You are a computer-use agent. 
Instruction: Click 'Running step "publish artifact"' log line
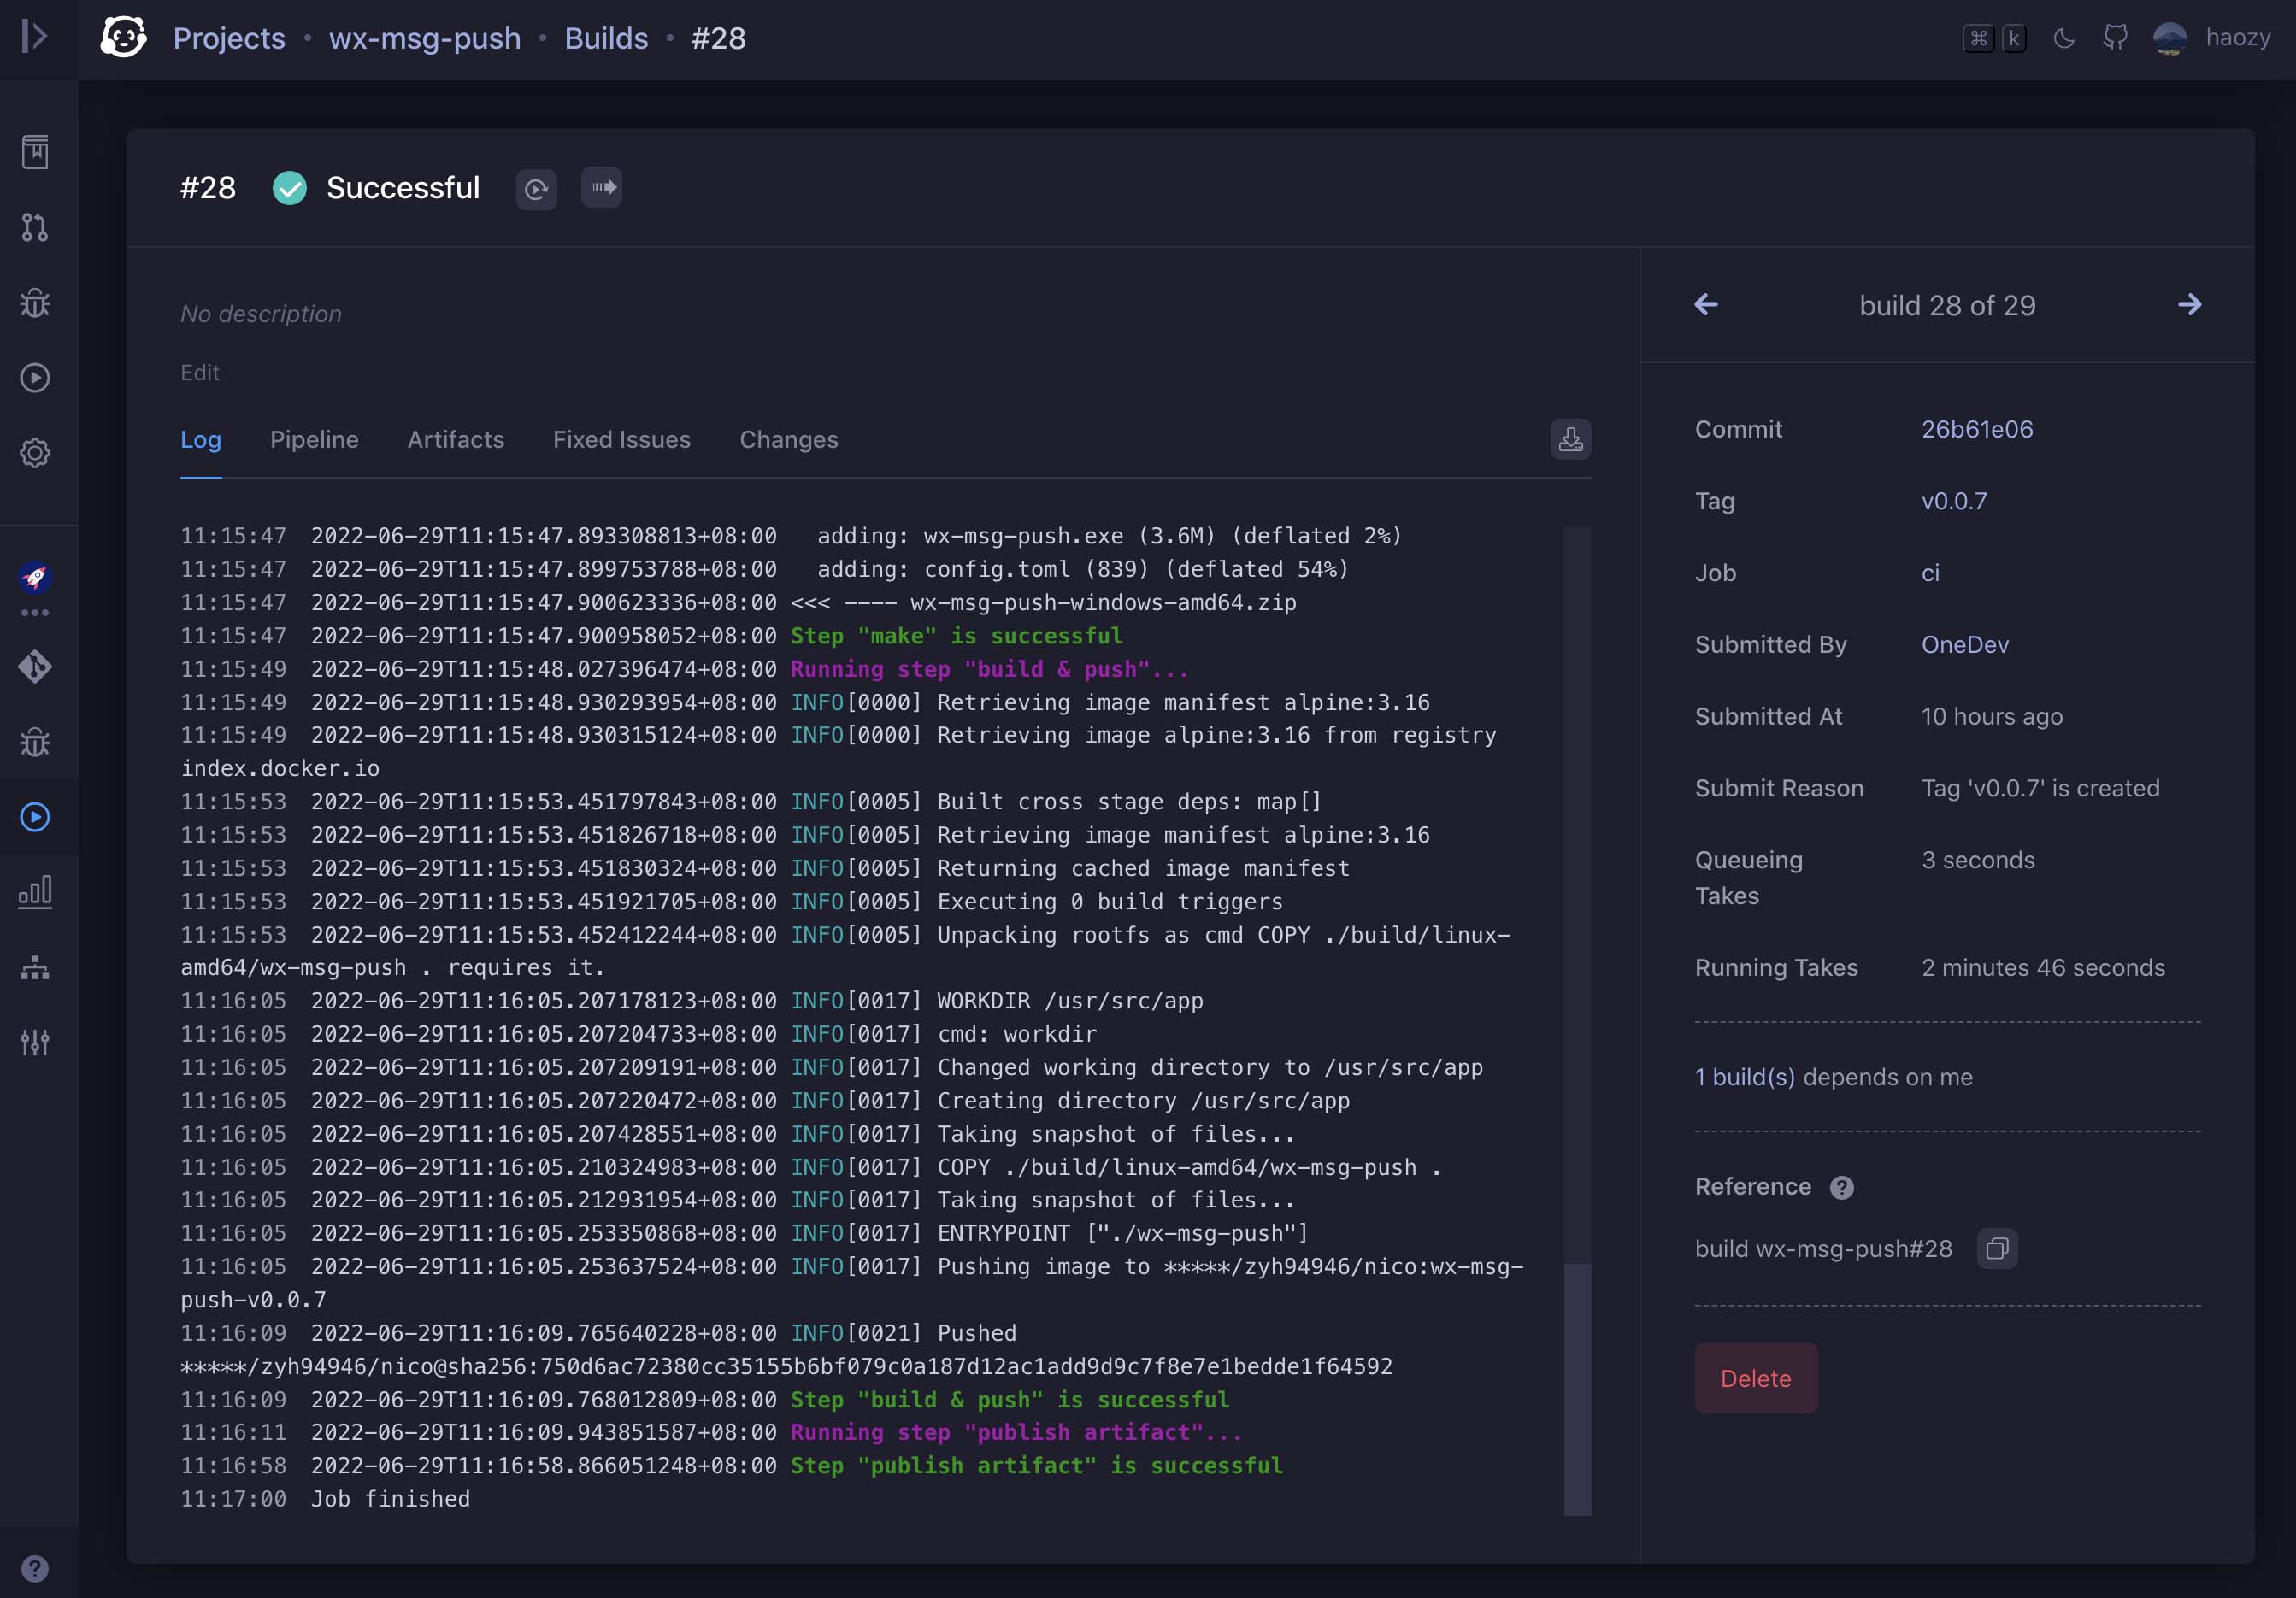[1016, 1432]
